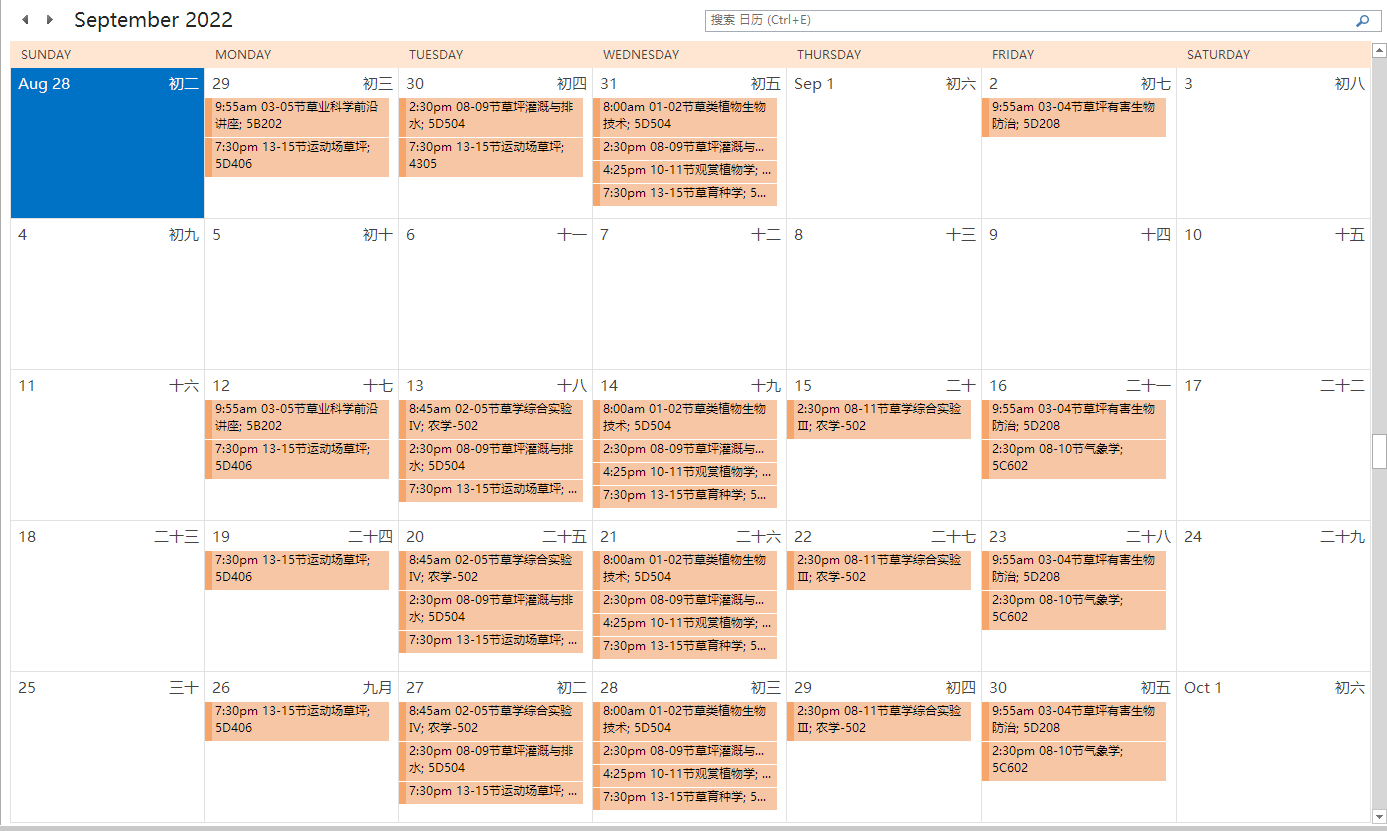Screen dimensions: 1387x831
Task: Open Sep 21 7:30pm 草育种学 event
Action: click(x=685, y=647)
